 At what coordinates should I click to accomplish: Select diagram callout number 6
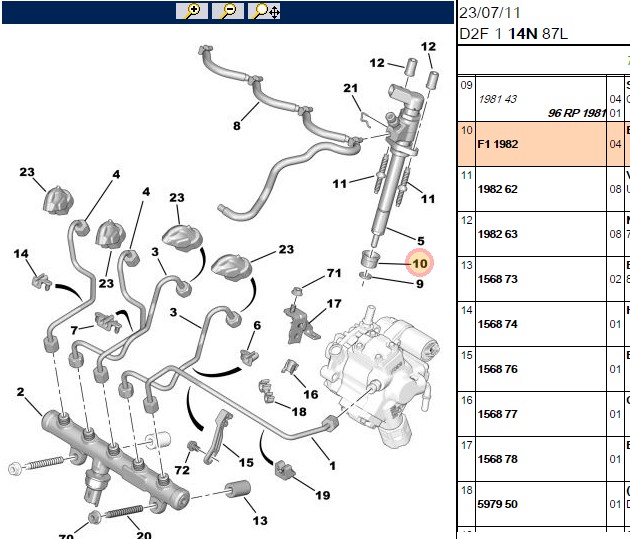tap(257, 325)
